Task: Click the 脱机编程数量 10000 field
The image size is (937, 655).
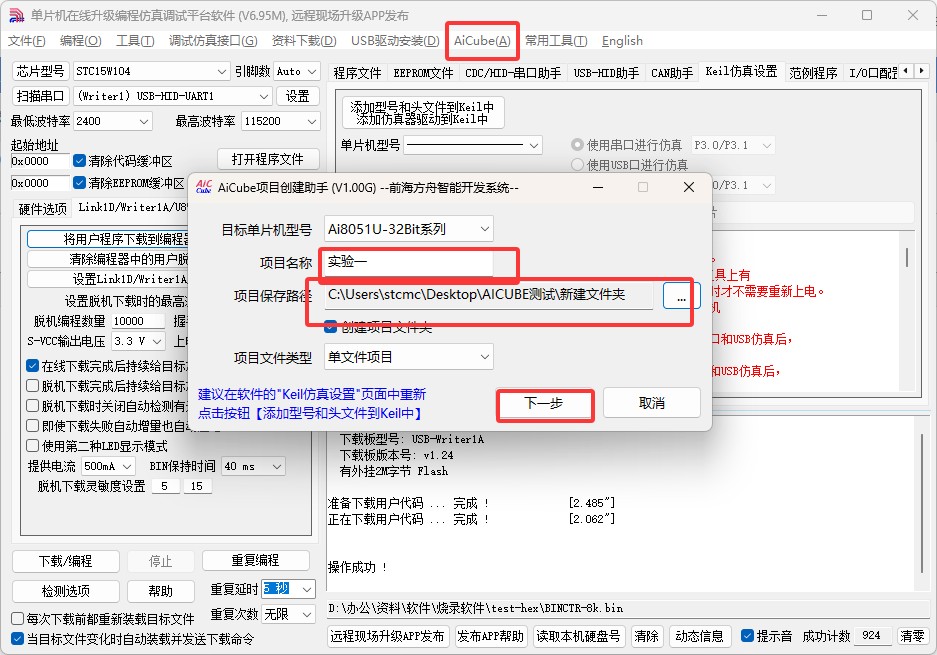Action: pyautogui.click(x=139, y=322)
